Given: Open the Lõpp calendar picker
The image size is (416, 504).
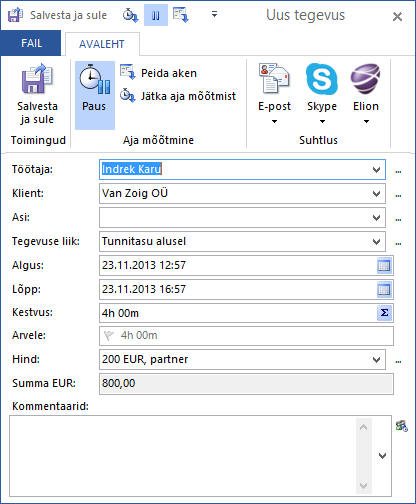Looking at the screenshot, I should click(384, 289).
